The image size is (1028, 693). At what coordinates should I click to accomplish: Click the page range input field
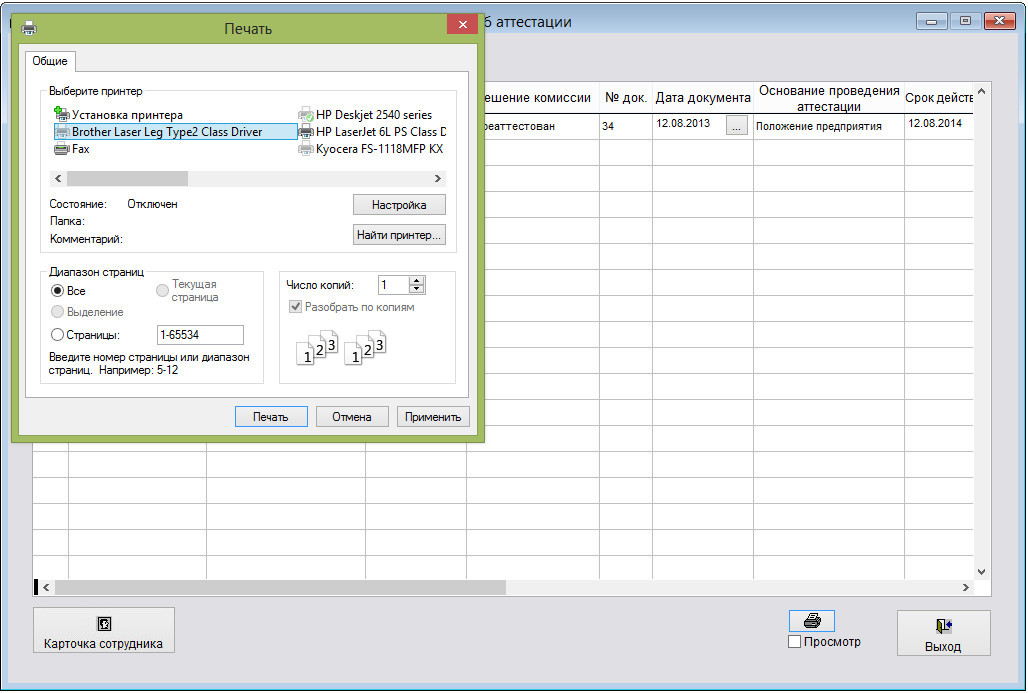(x=200, y=335)
